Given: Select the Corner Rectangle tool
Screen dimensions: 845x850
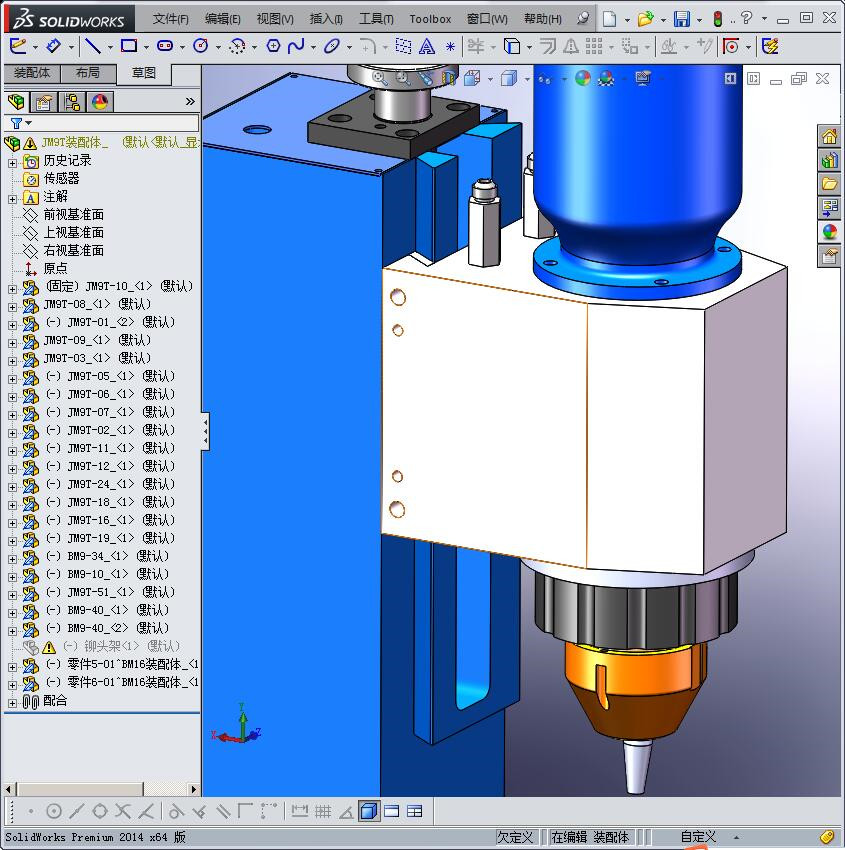Looking at the screenshot, I should click(129, 46).
